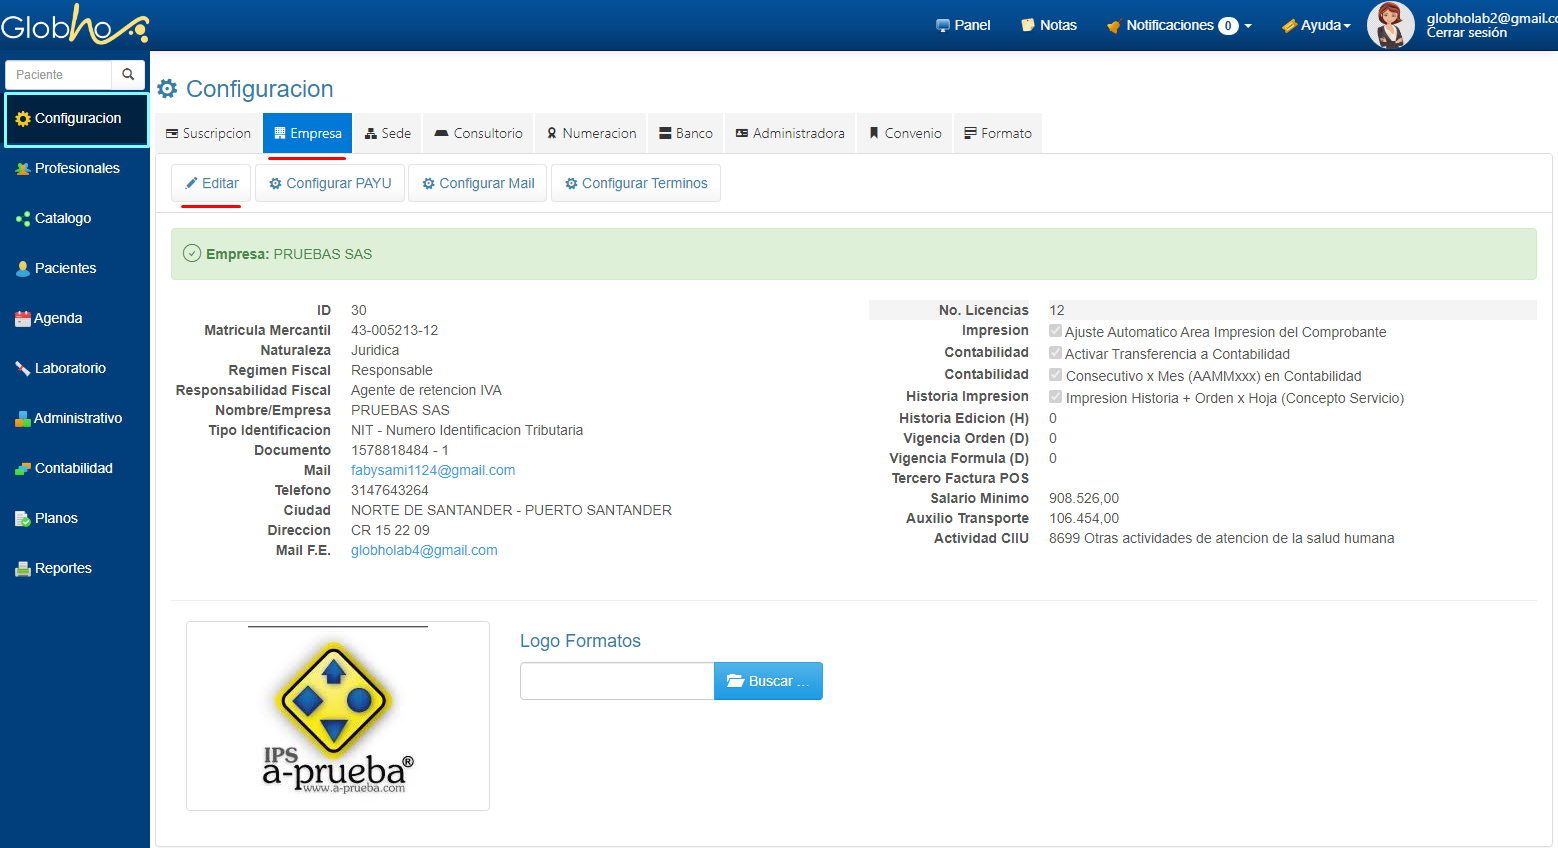Click the Paciente search input field
1558x848 pixels.
59,75
